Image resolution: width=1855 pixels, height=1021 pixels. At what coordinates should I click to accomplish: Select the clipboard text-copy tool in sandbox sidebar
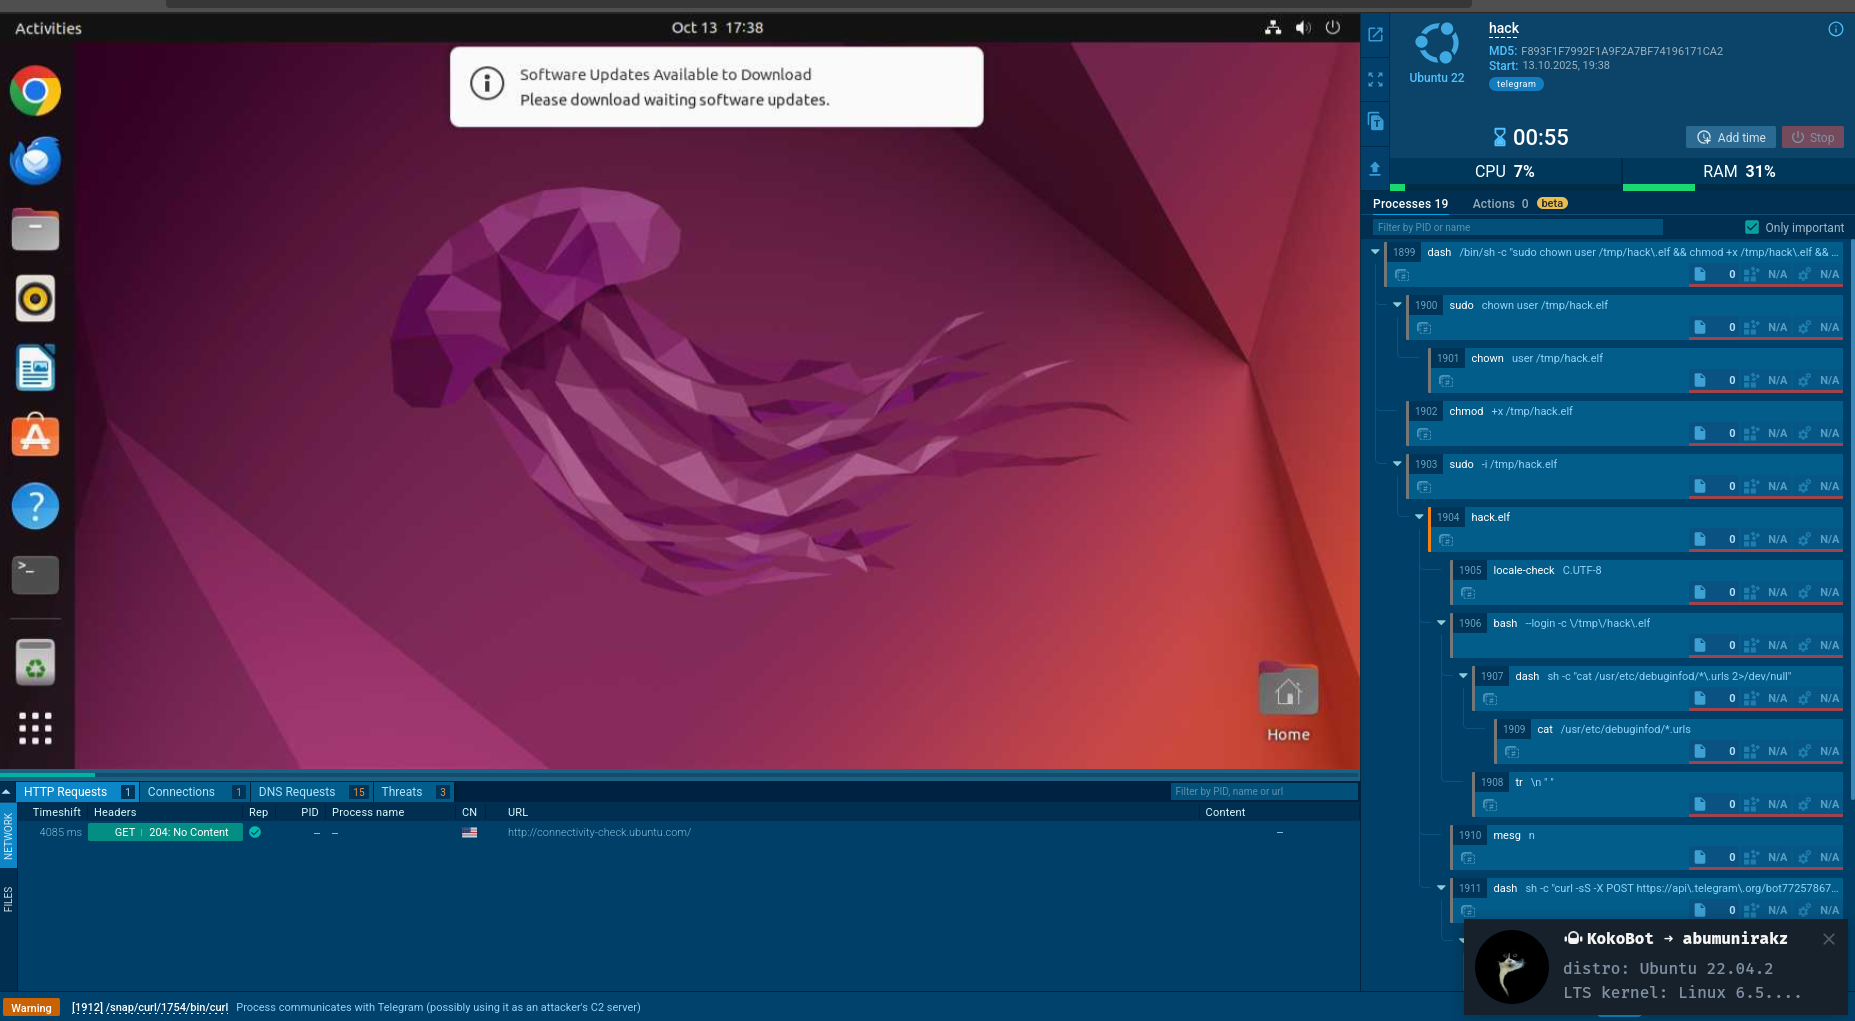pyautogui.click(x=1375, y=122)
